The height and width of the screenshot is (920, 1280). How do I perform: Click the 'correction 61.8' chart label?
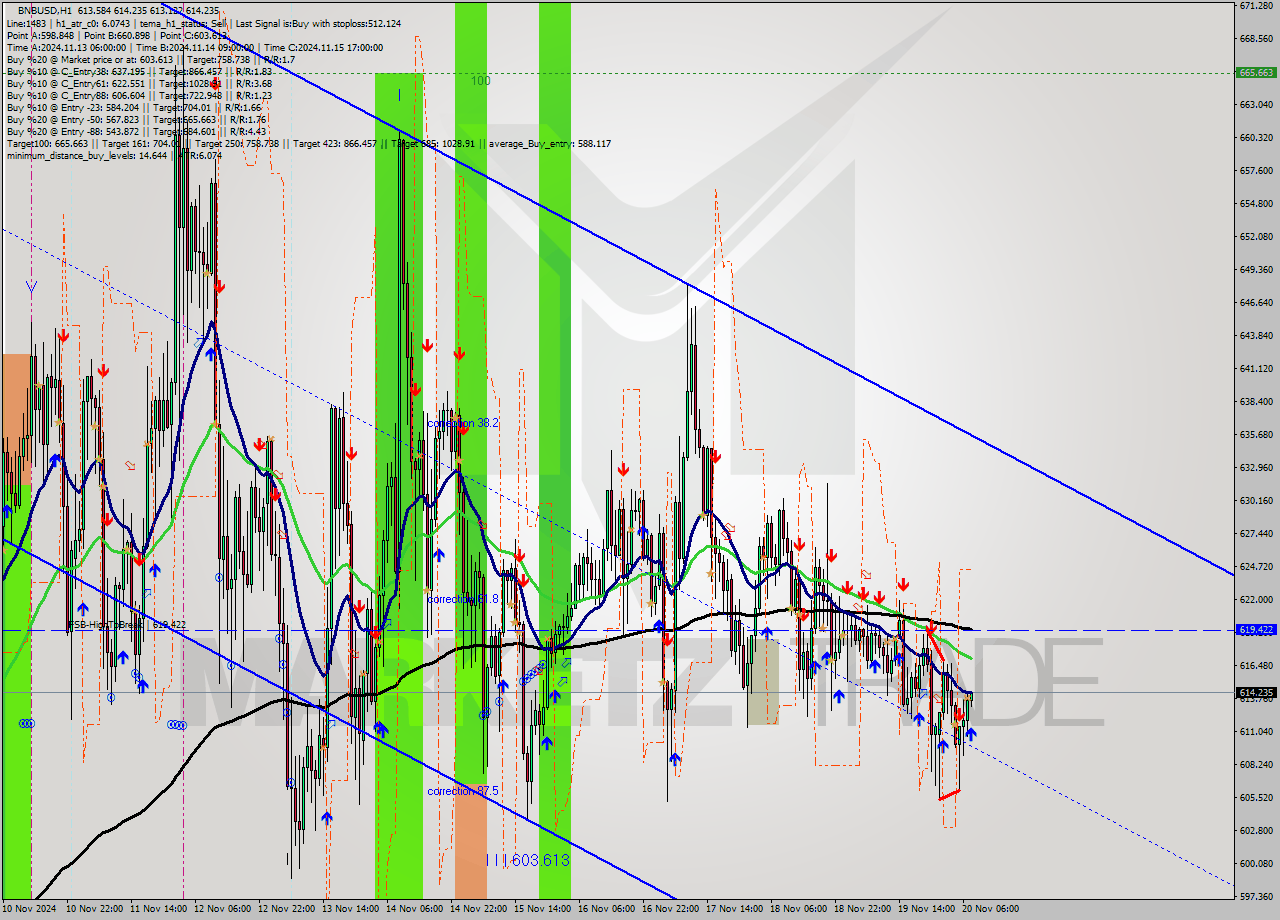(462, 598)
